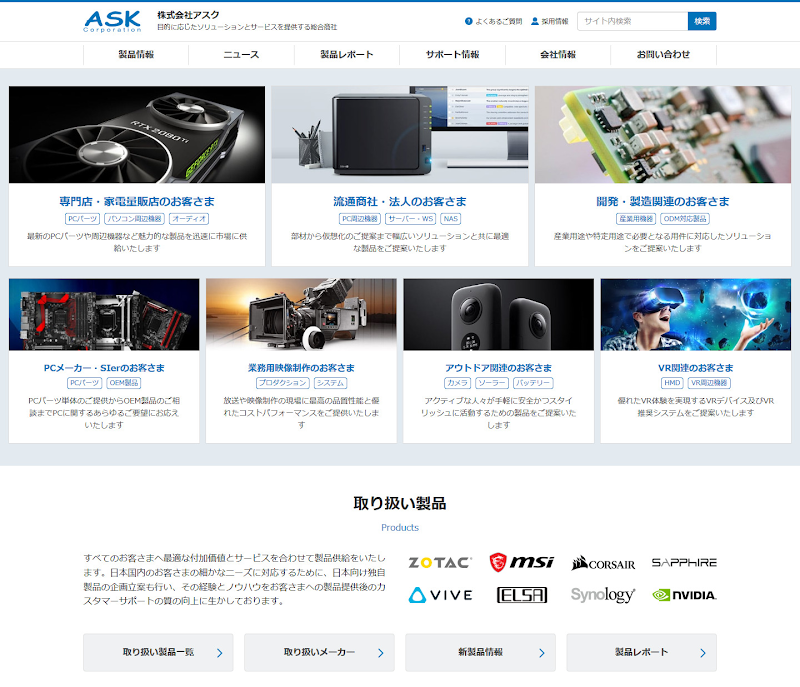The width and height of the screenshot is (800, 687).
Task: Click the Products subtitle text
Action: pos(400,528)
